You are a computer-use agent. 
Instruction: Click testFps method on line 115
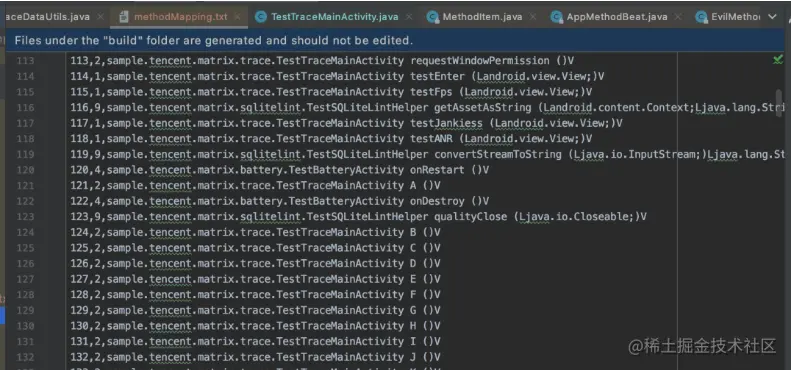coord(431,92)
